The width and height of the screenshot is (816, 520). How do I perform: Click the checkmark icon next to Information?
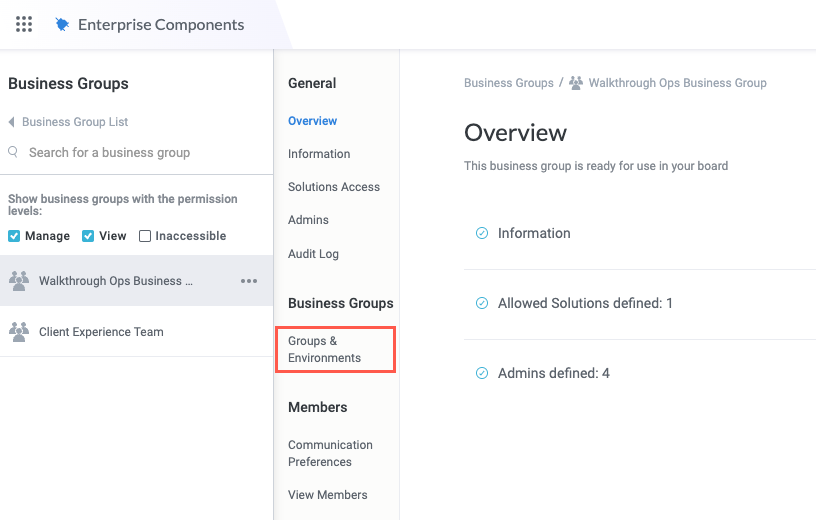tap(482, 233)
